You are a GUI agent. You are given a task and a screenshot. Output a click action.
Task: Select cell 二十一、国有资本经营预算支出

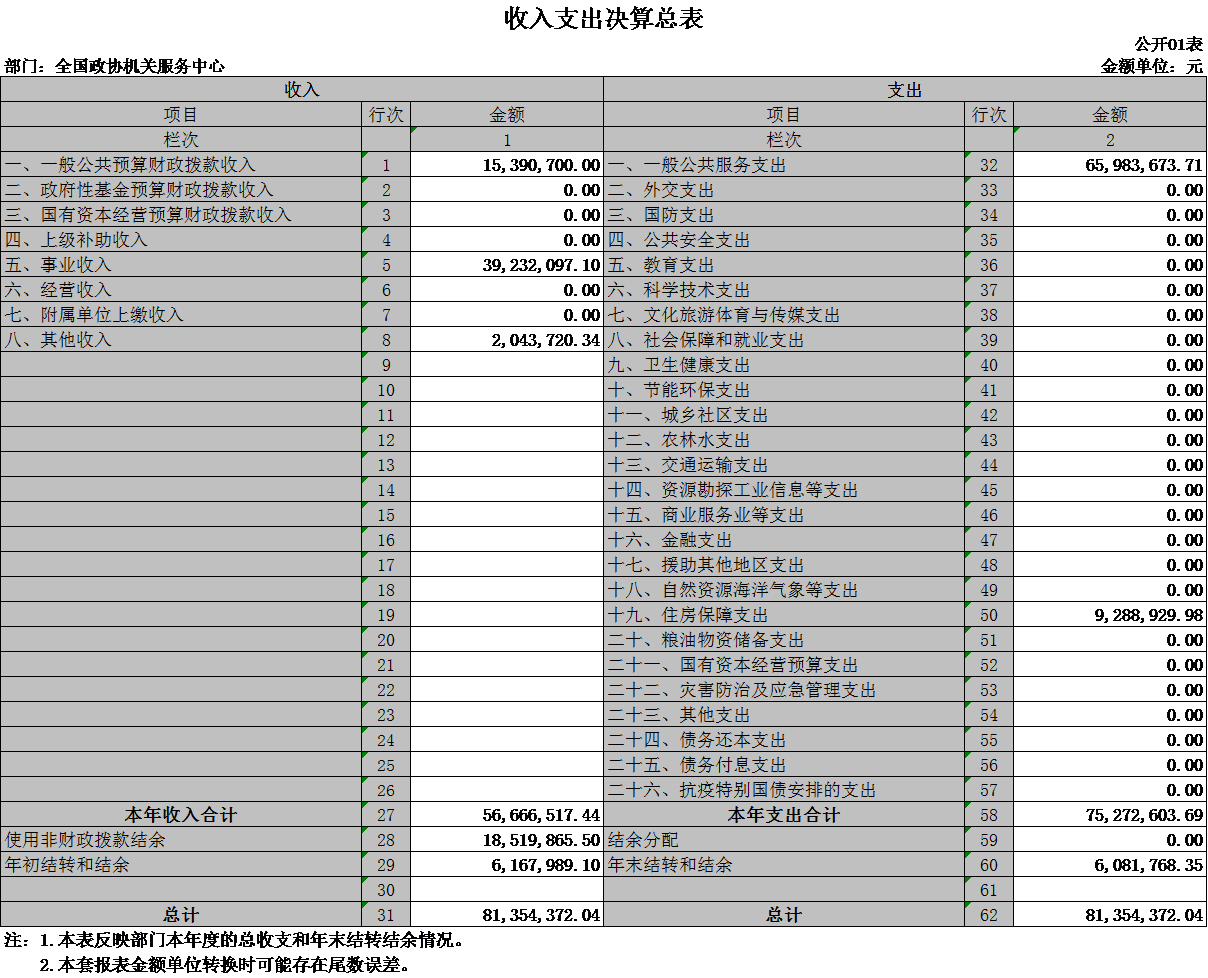pos(784,665)
